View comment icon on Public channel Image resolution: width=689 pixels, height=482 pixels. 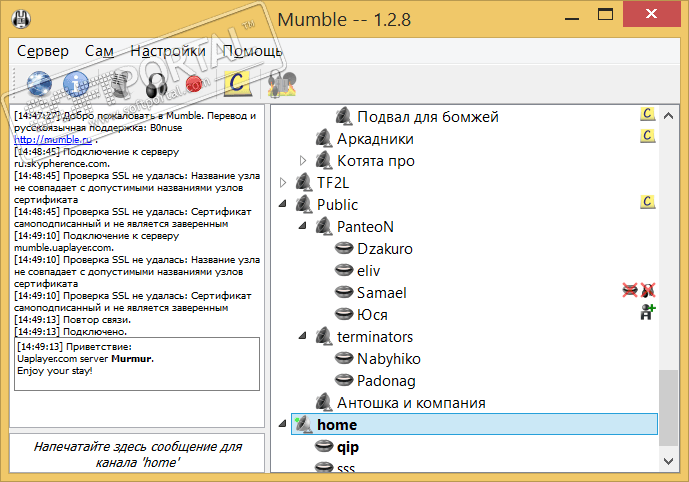point(647,202)
